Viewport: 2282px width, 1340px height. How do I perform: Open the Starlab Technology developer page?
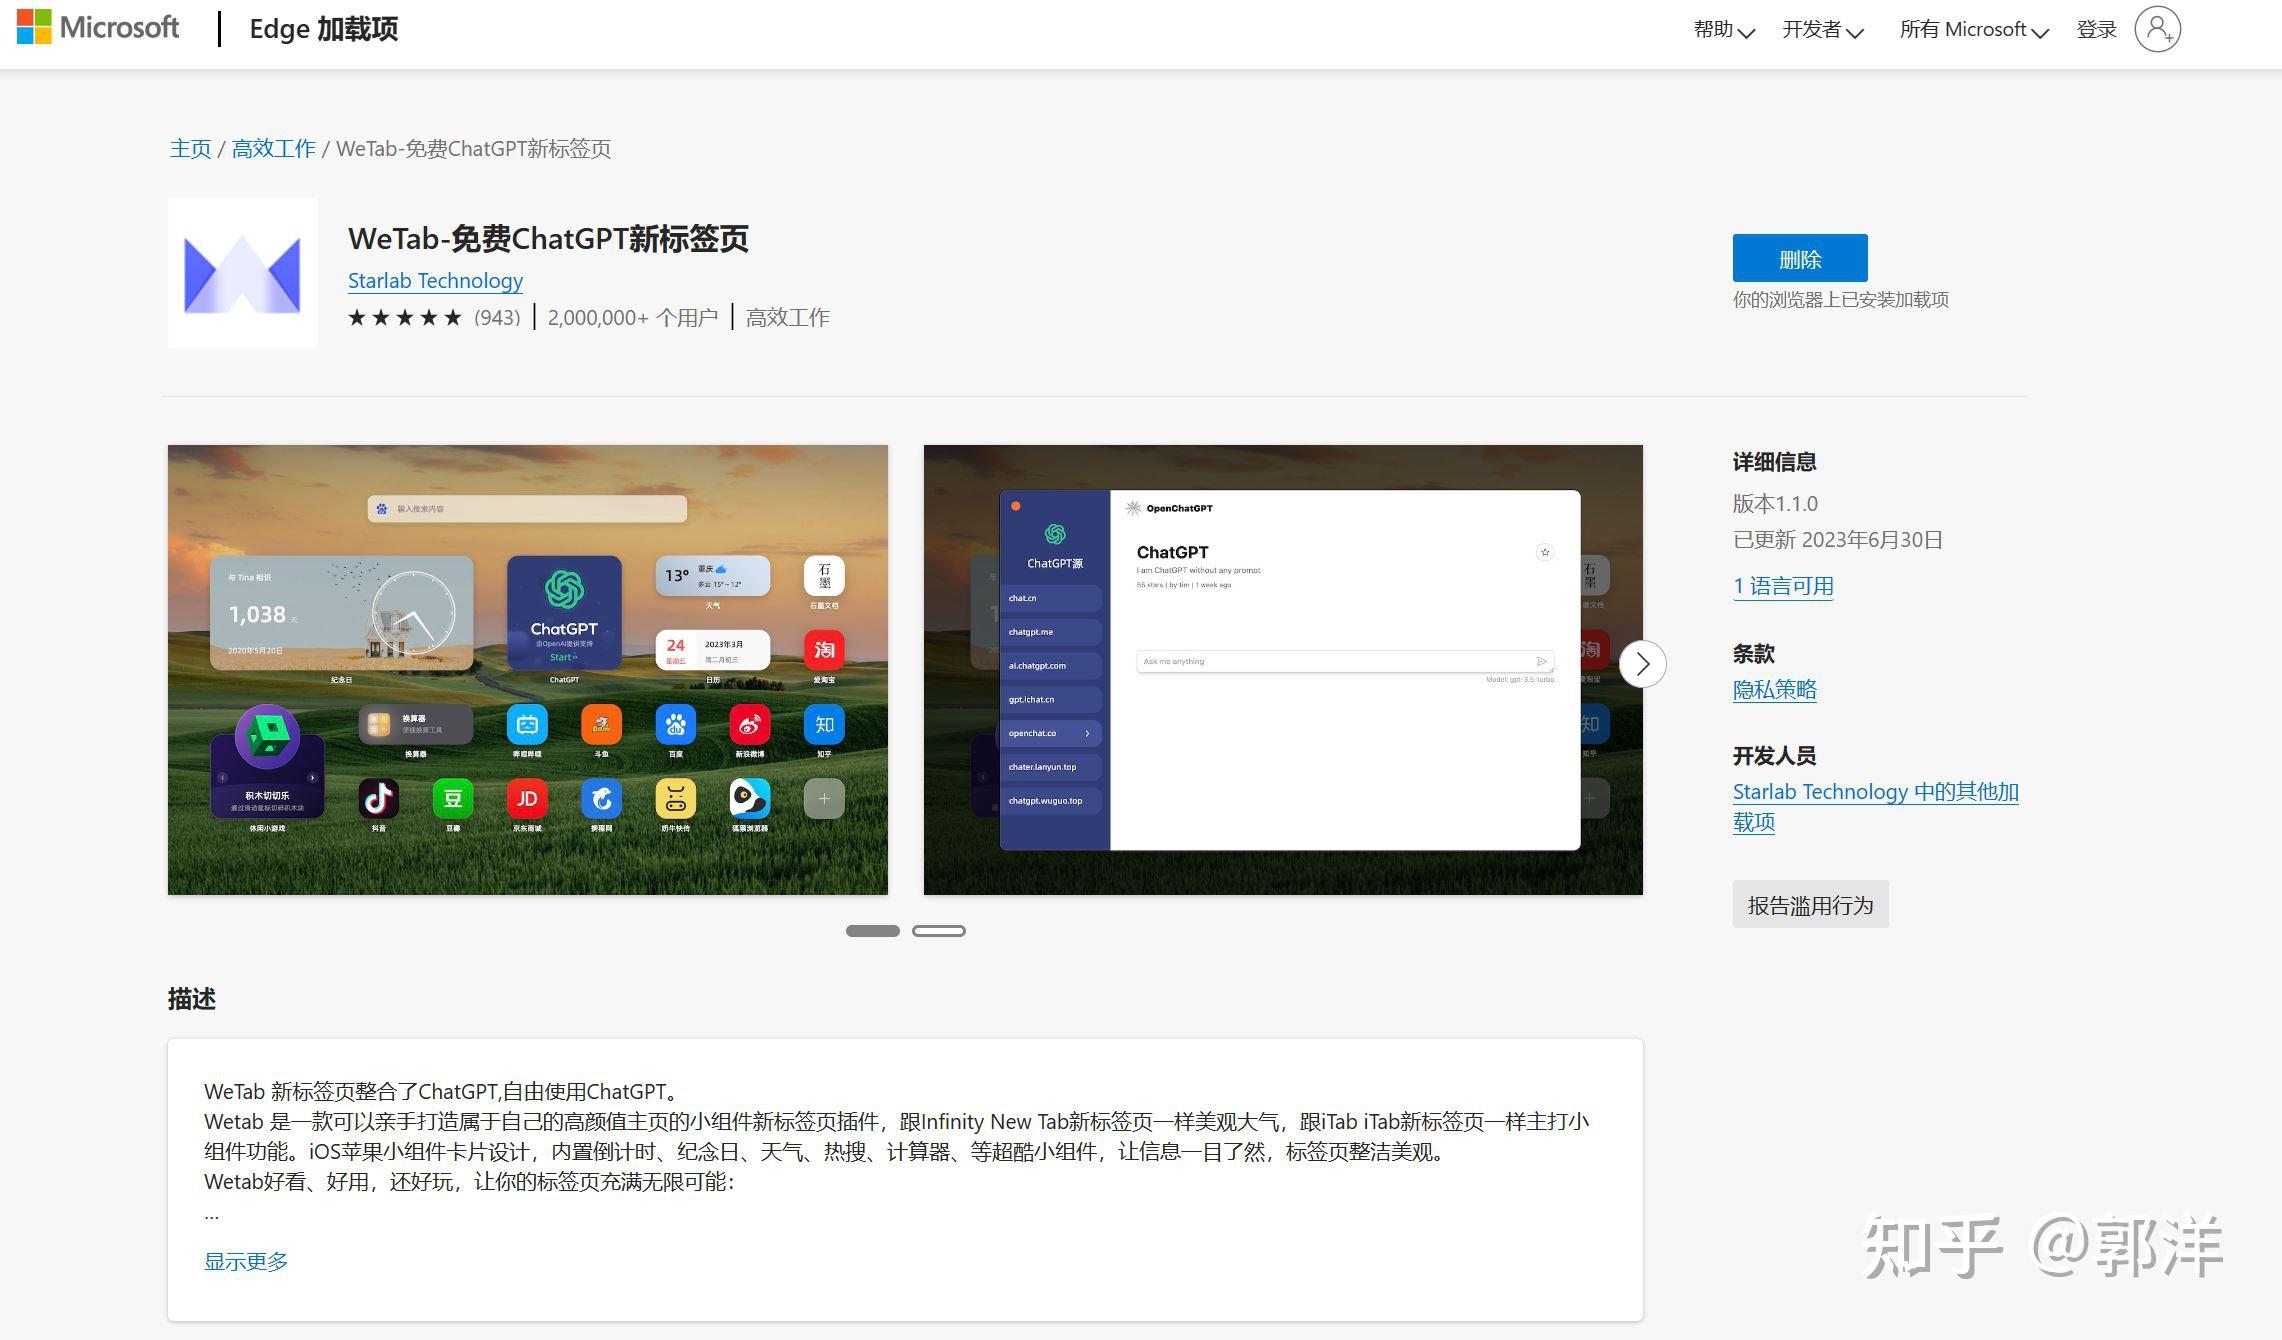tap(435, 281)
